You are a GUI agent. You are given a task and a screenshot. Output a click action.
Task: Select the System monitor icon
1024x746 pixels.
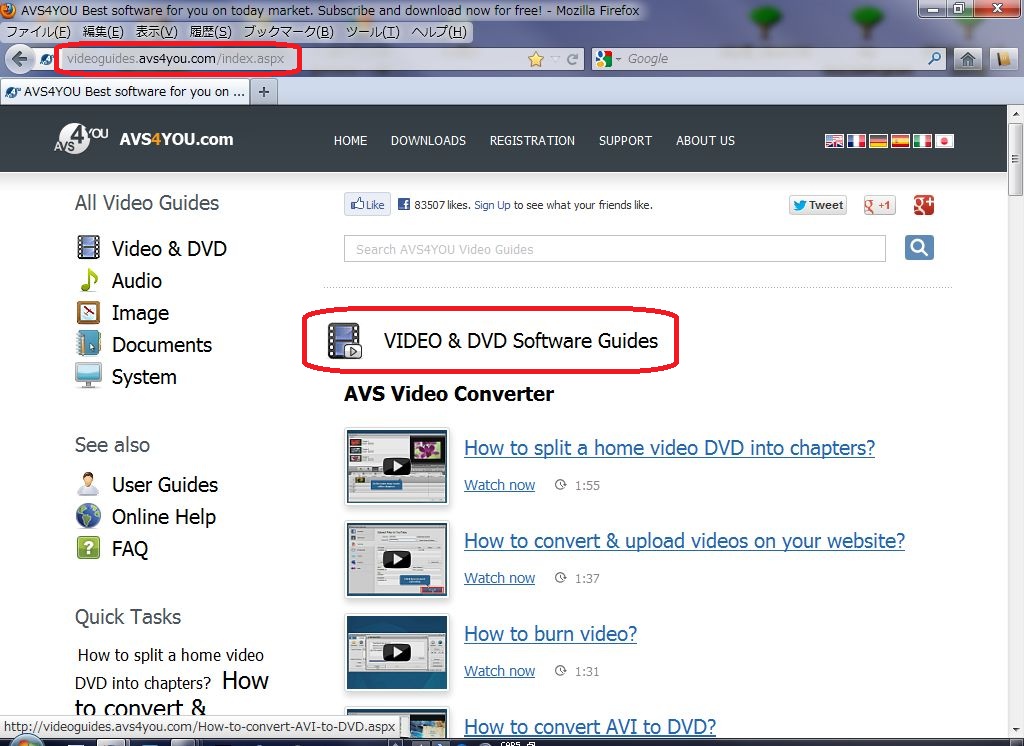coord(88,376)
